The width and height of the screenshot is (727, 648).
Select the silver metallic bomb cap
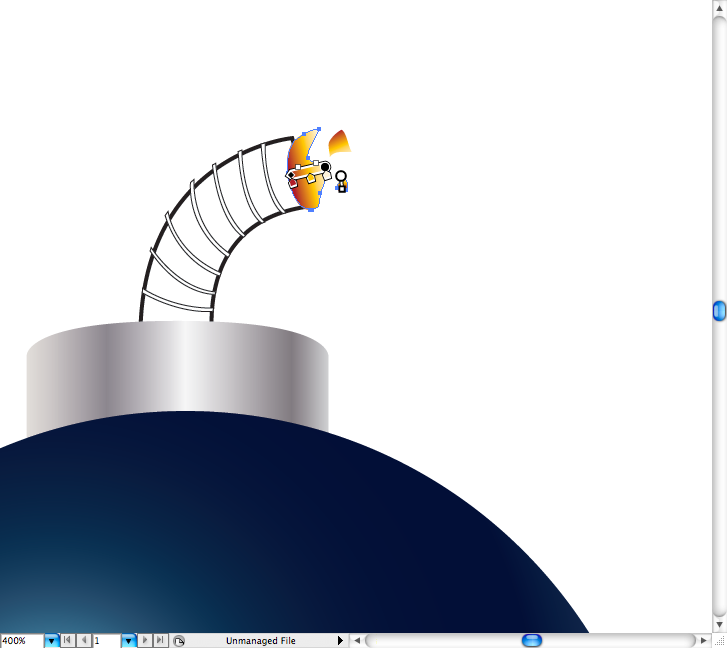pyautogui.click(x=177, y=375)
